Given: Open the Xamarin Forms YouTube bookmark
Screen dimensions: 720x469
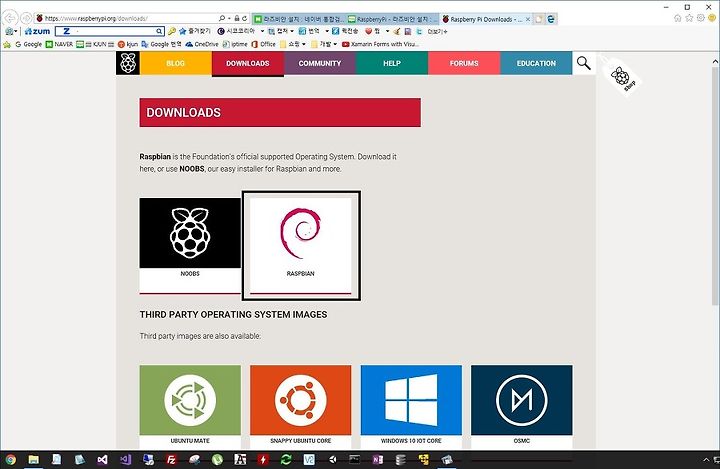Looking at the screenshot, I should click(x=381, y=44).
